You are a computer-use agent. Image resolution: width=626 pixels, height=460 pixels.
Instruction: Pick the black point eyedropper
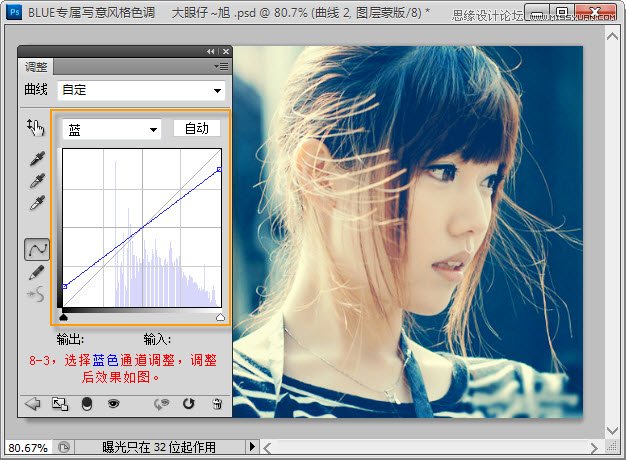(x=36, y=158)
